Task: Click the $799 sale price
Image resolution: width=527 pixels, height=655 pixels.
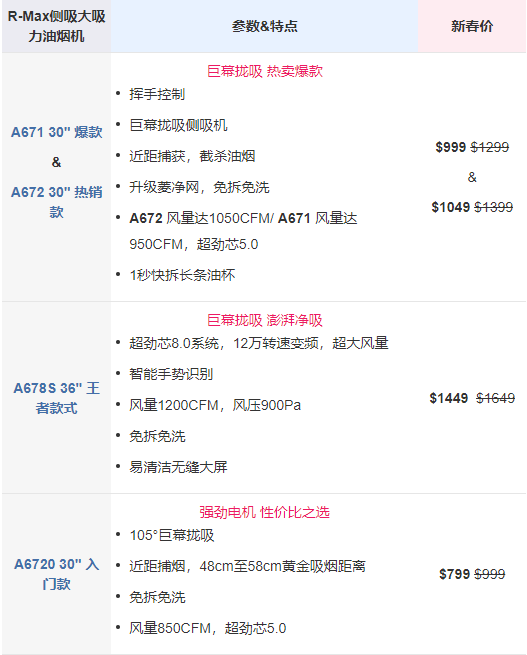Action: [x=454, y=574]
